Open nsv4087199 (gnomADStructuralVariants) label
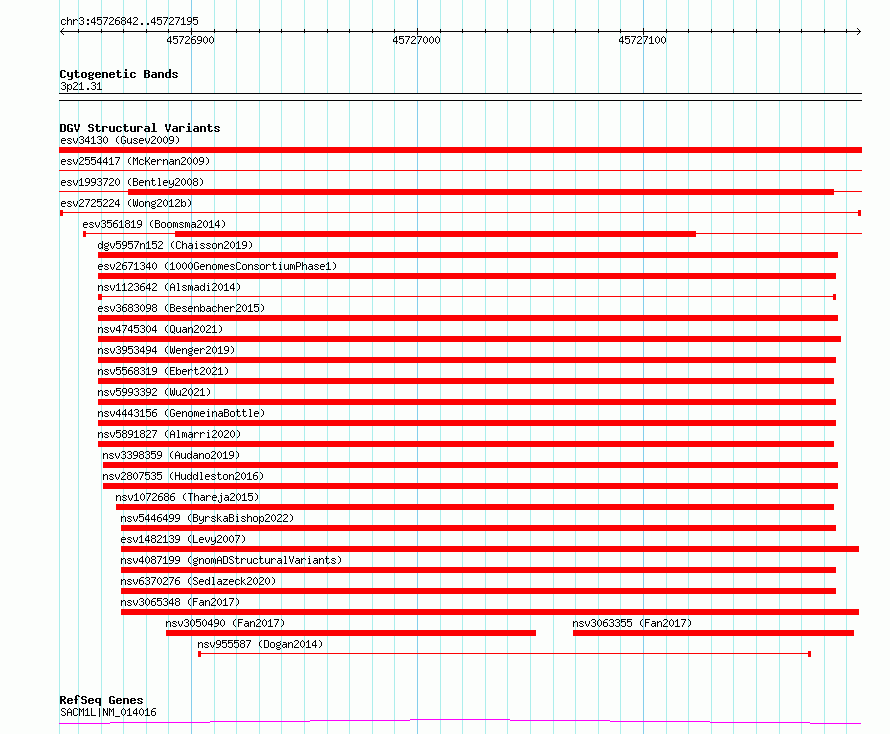This screenshot has height=734, width=890. tap(231, 560)
